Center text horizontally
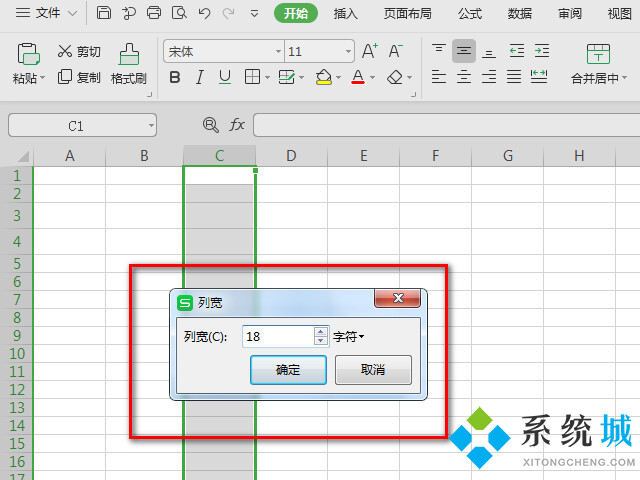 pos(464,77)
